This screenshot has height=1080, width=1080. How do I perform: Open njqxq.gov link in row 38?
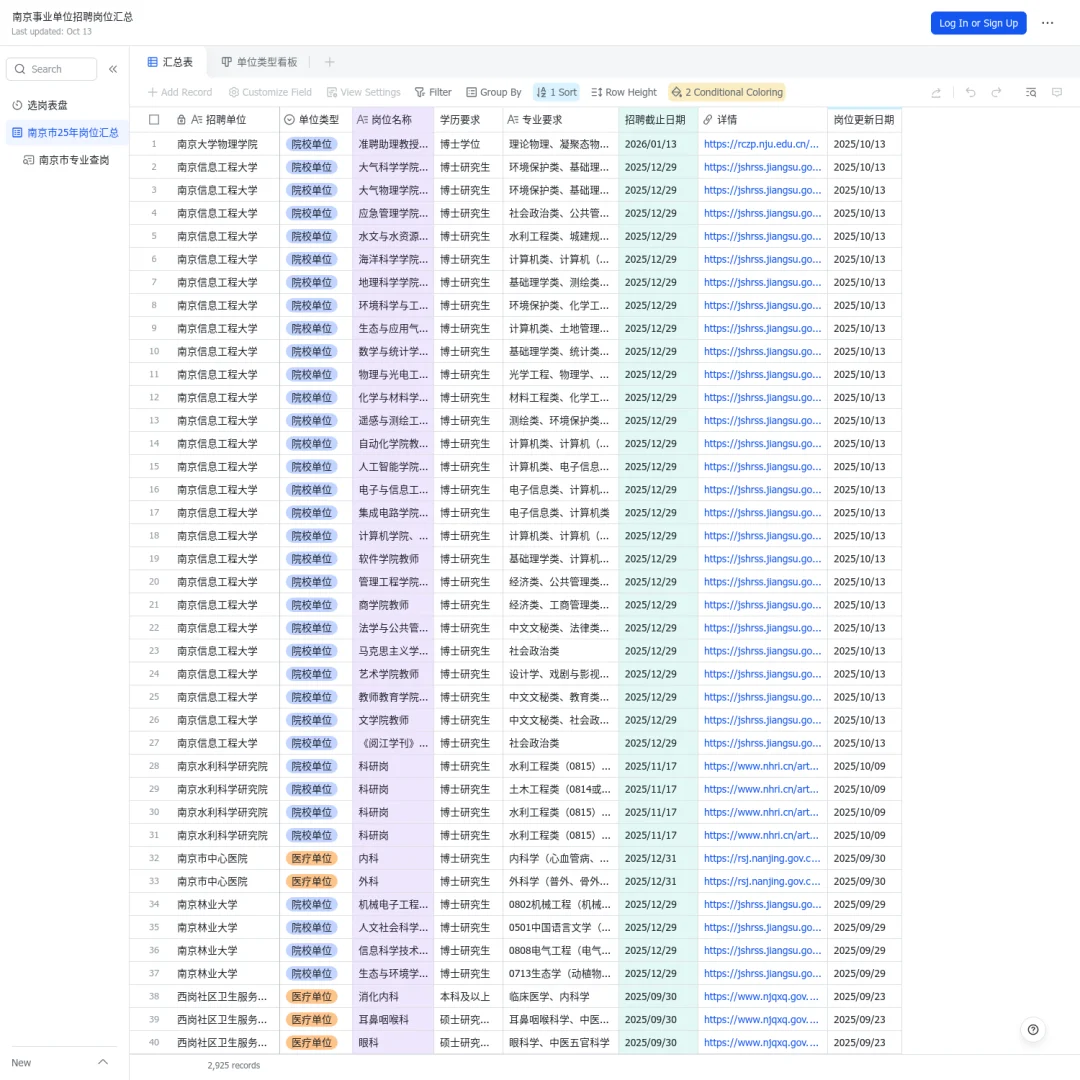click(x=761, y=996)
